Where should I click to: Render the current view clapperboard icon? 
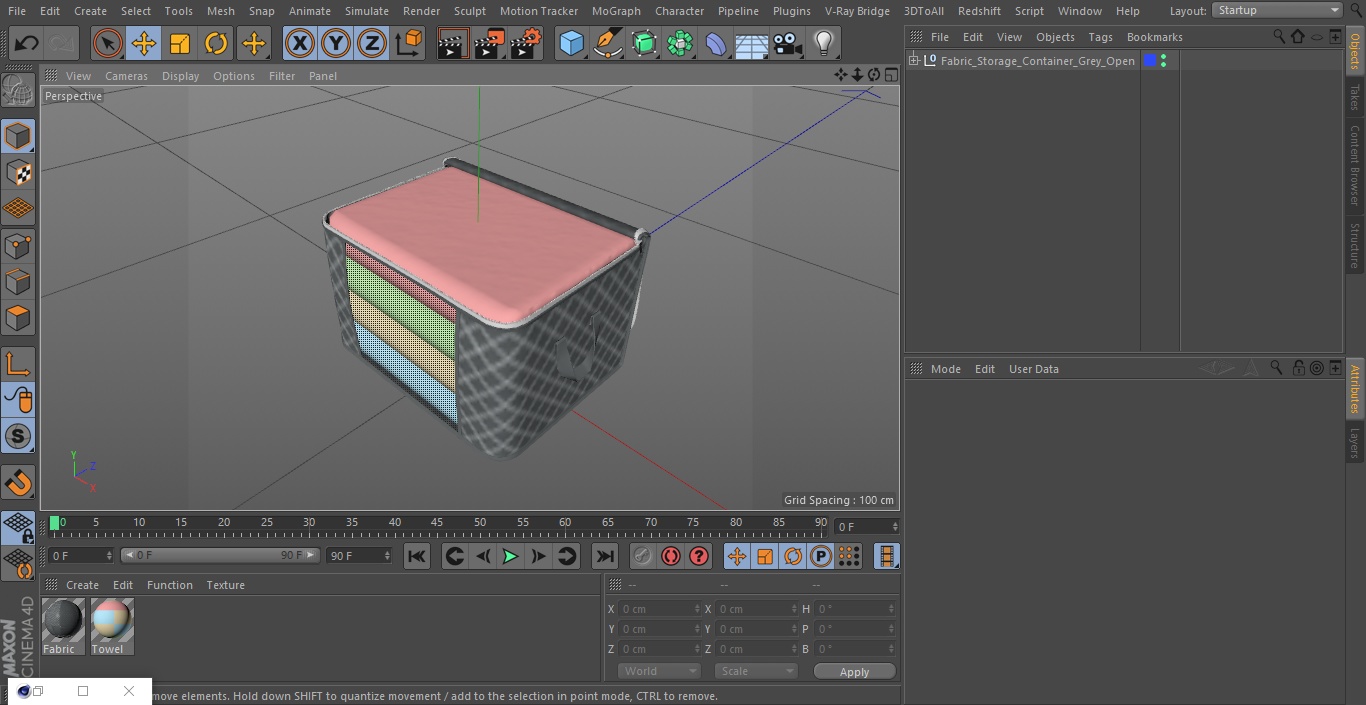coord(453,43)
